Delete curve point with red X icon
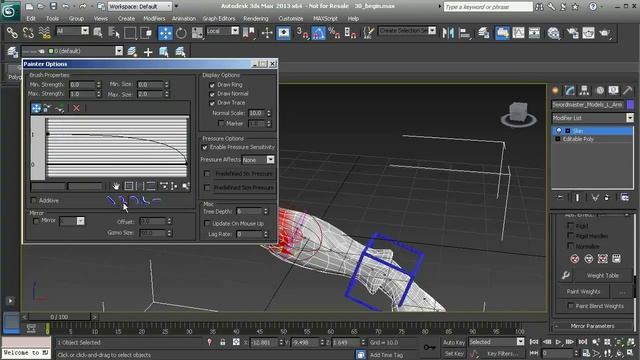This screenshot has height=360, width=640. coord(76,108)
